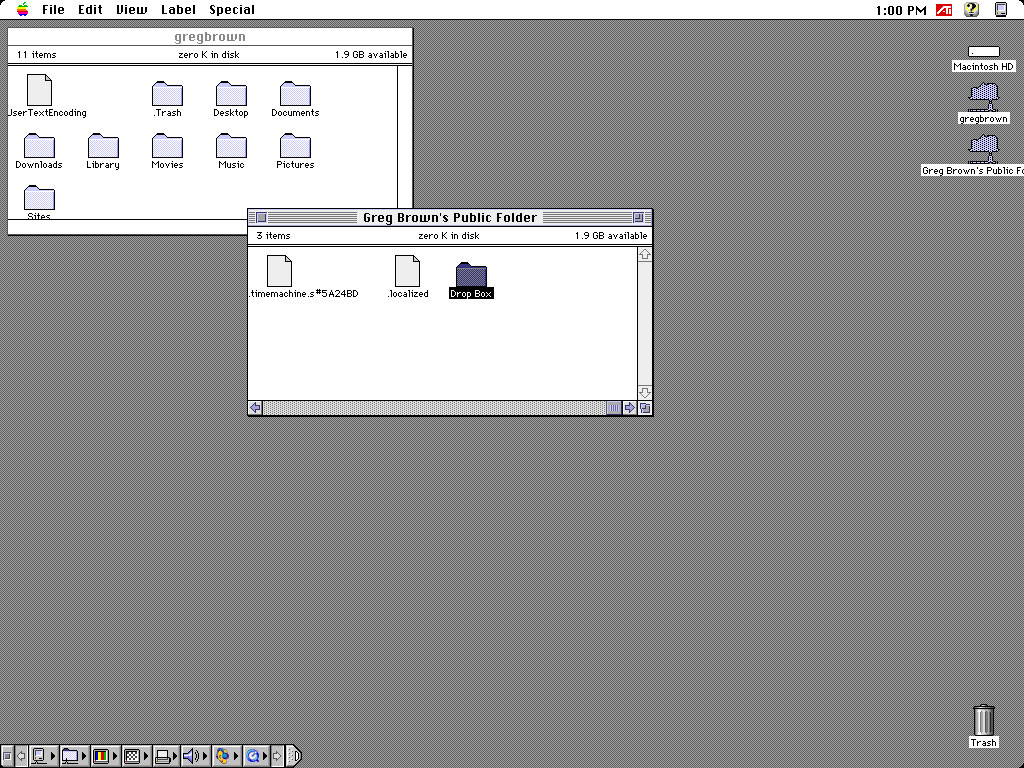
Task: Click the Public Folder window grow box
Action: (645, 408)
